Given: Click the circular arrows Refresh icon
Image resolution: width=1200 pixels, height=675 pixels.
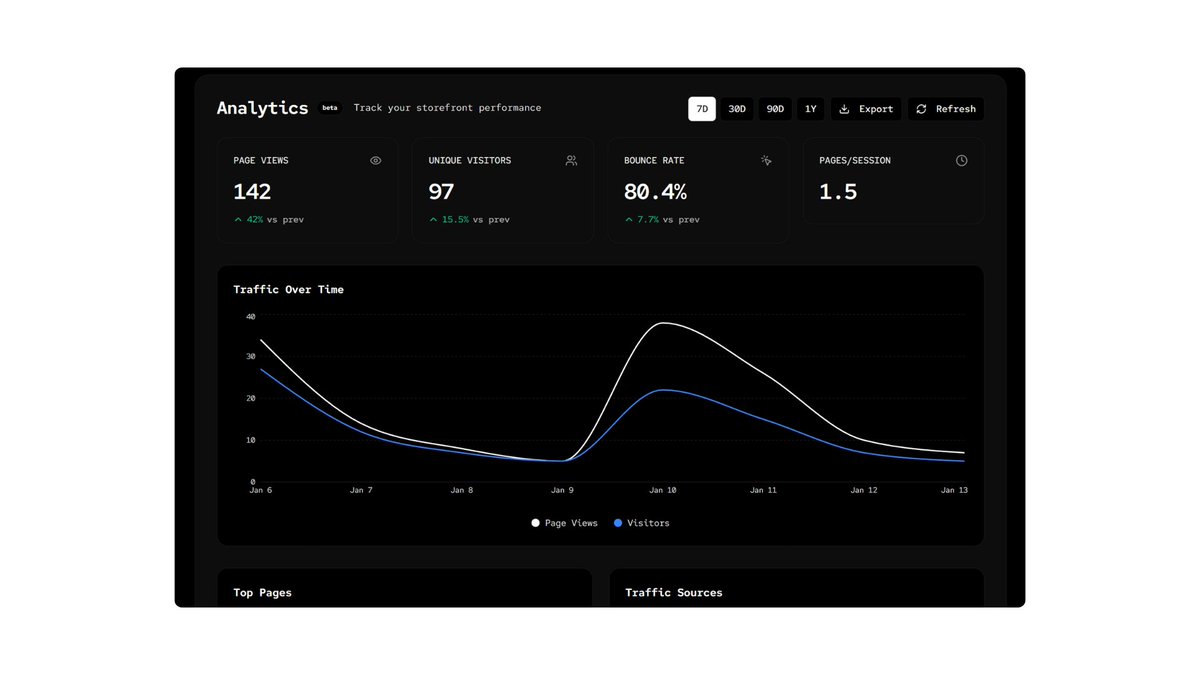Looking at the screenshot, I should 921,109.
